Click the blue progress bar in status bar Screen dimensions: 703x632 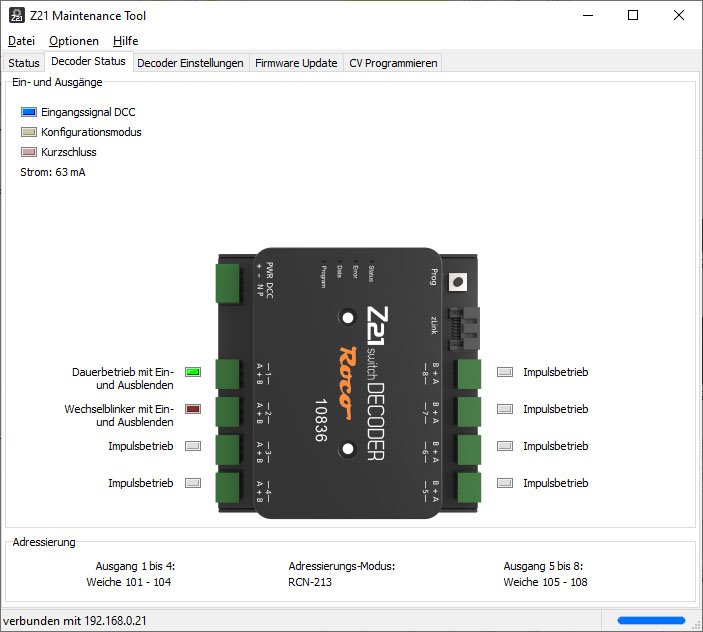pos(651,621)
